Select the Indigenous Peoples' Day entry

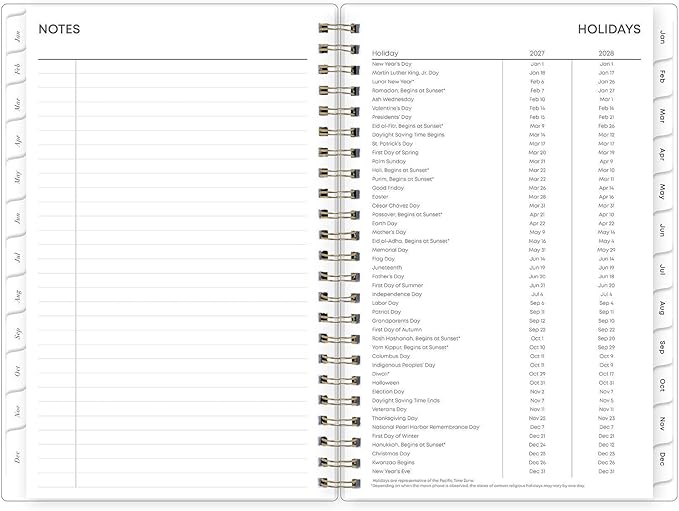[403, 365]
